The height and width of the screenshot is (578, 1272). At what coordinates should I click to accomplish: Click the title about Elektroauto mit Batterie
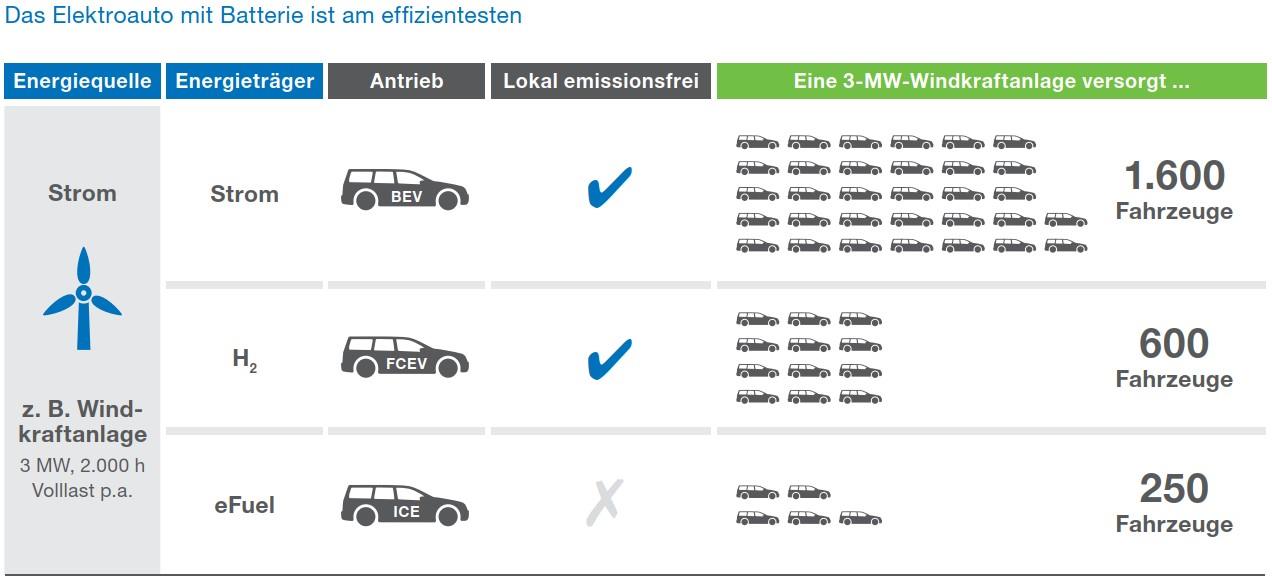(x=264, y=16)
